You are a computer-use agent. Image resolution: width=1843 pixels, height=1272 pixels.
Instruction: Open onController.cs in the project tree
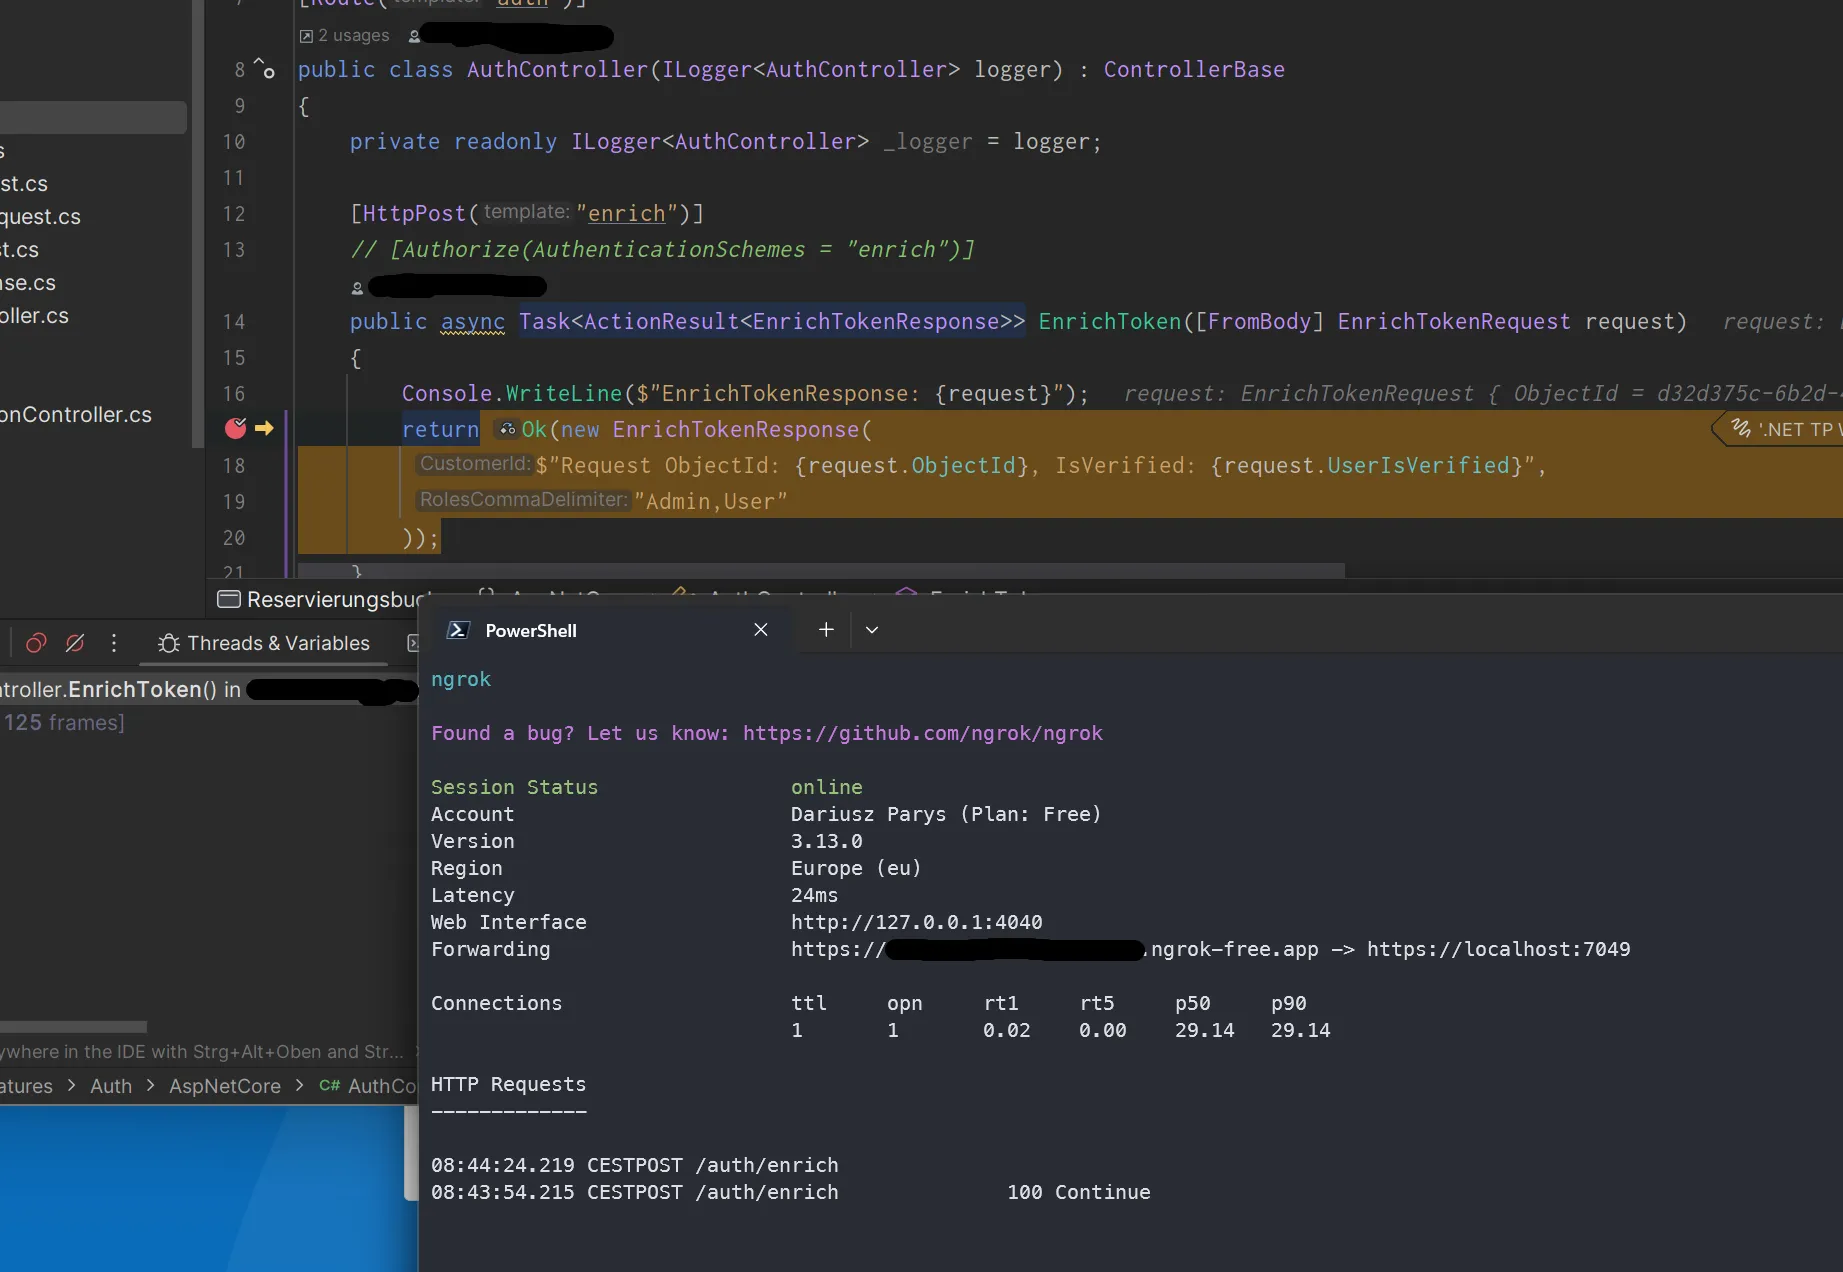(x=76, y=415)
